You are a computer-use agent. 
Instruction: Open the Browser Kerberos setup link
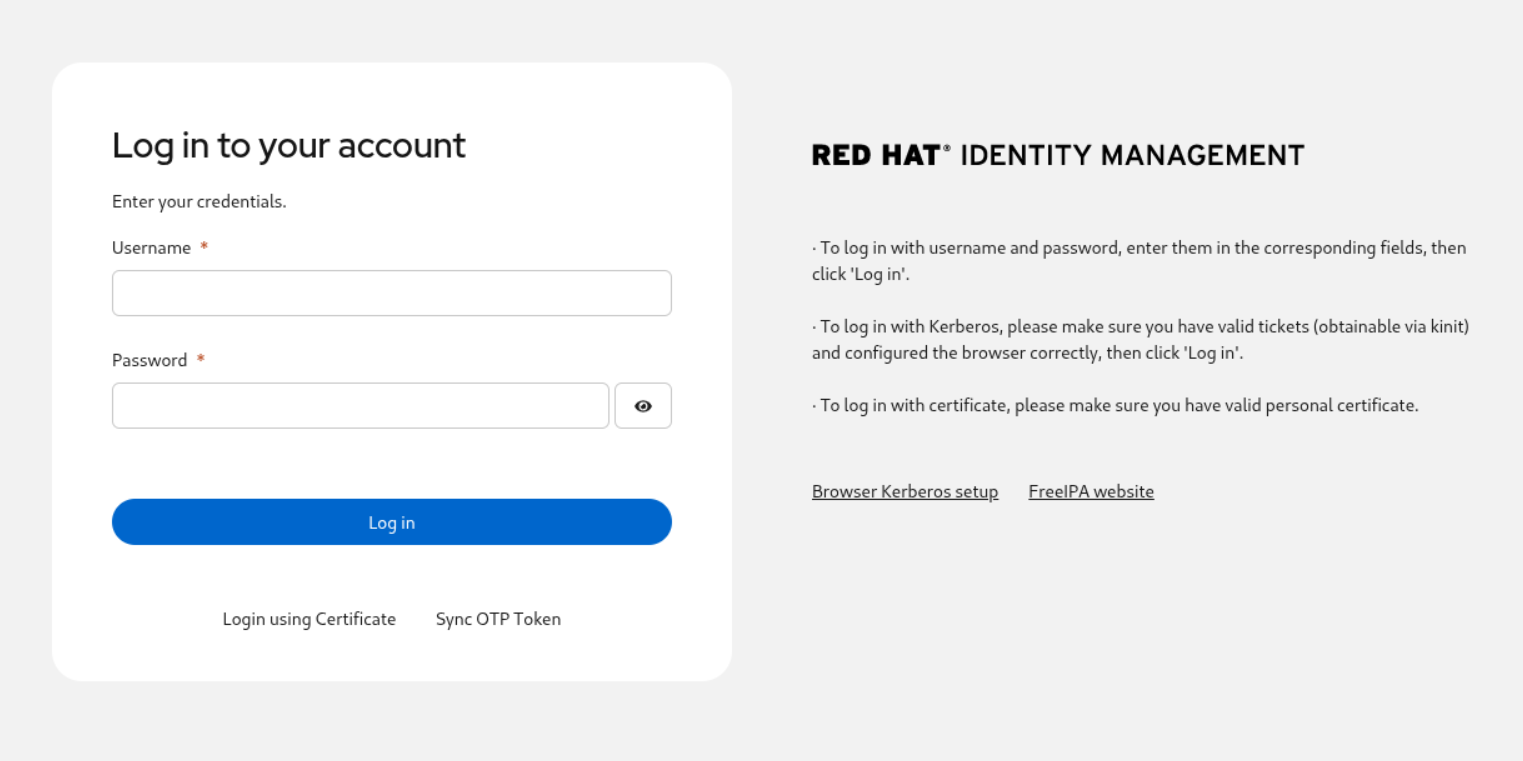coord(905,492)
